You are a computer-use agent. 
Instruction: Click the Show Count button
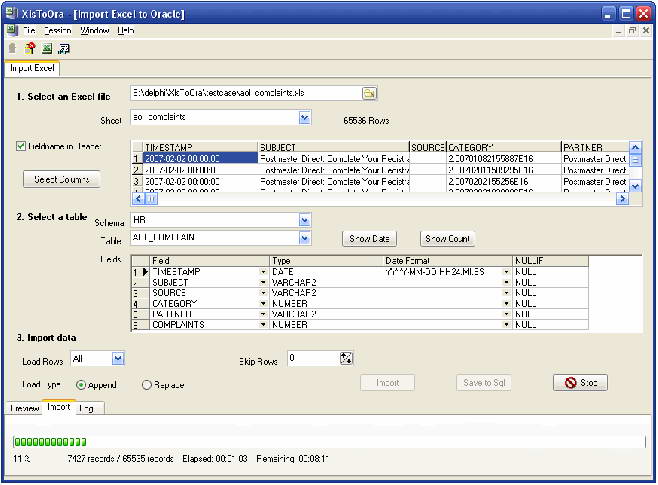coord(447,239)
